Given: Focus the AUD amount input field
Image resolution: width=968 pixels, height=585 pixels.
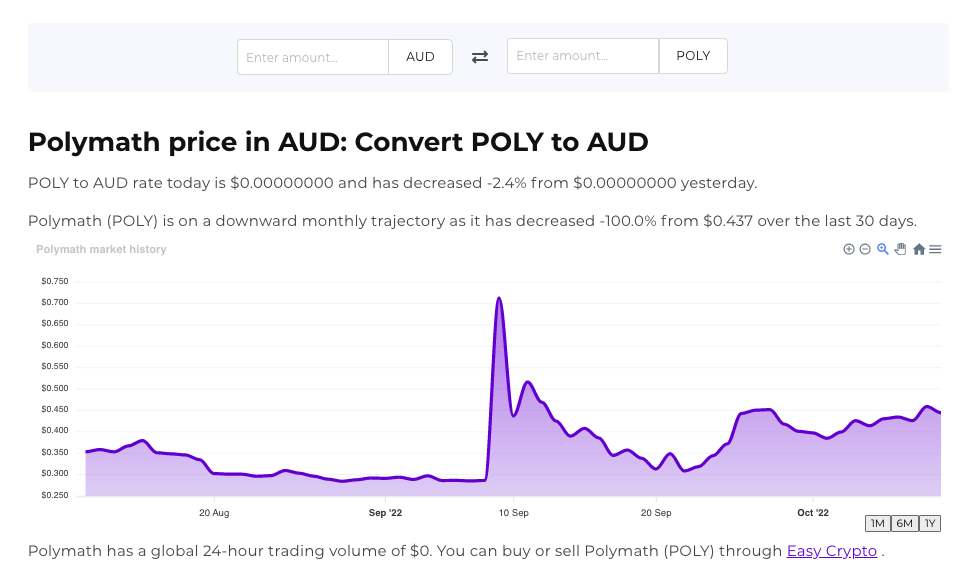Looking at the screenshot, I should pos(313,57).
